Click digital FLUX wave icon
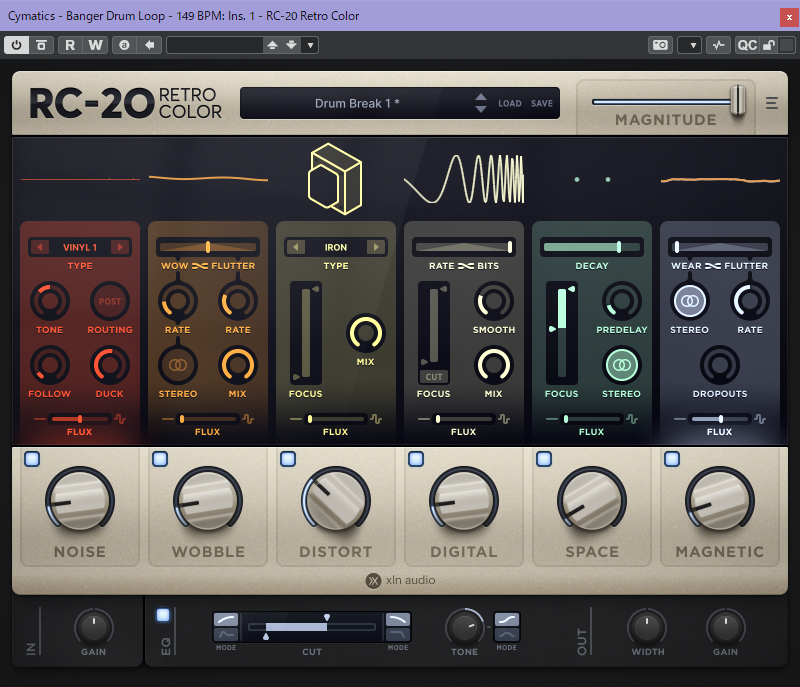 pos(504,419)
